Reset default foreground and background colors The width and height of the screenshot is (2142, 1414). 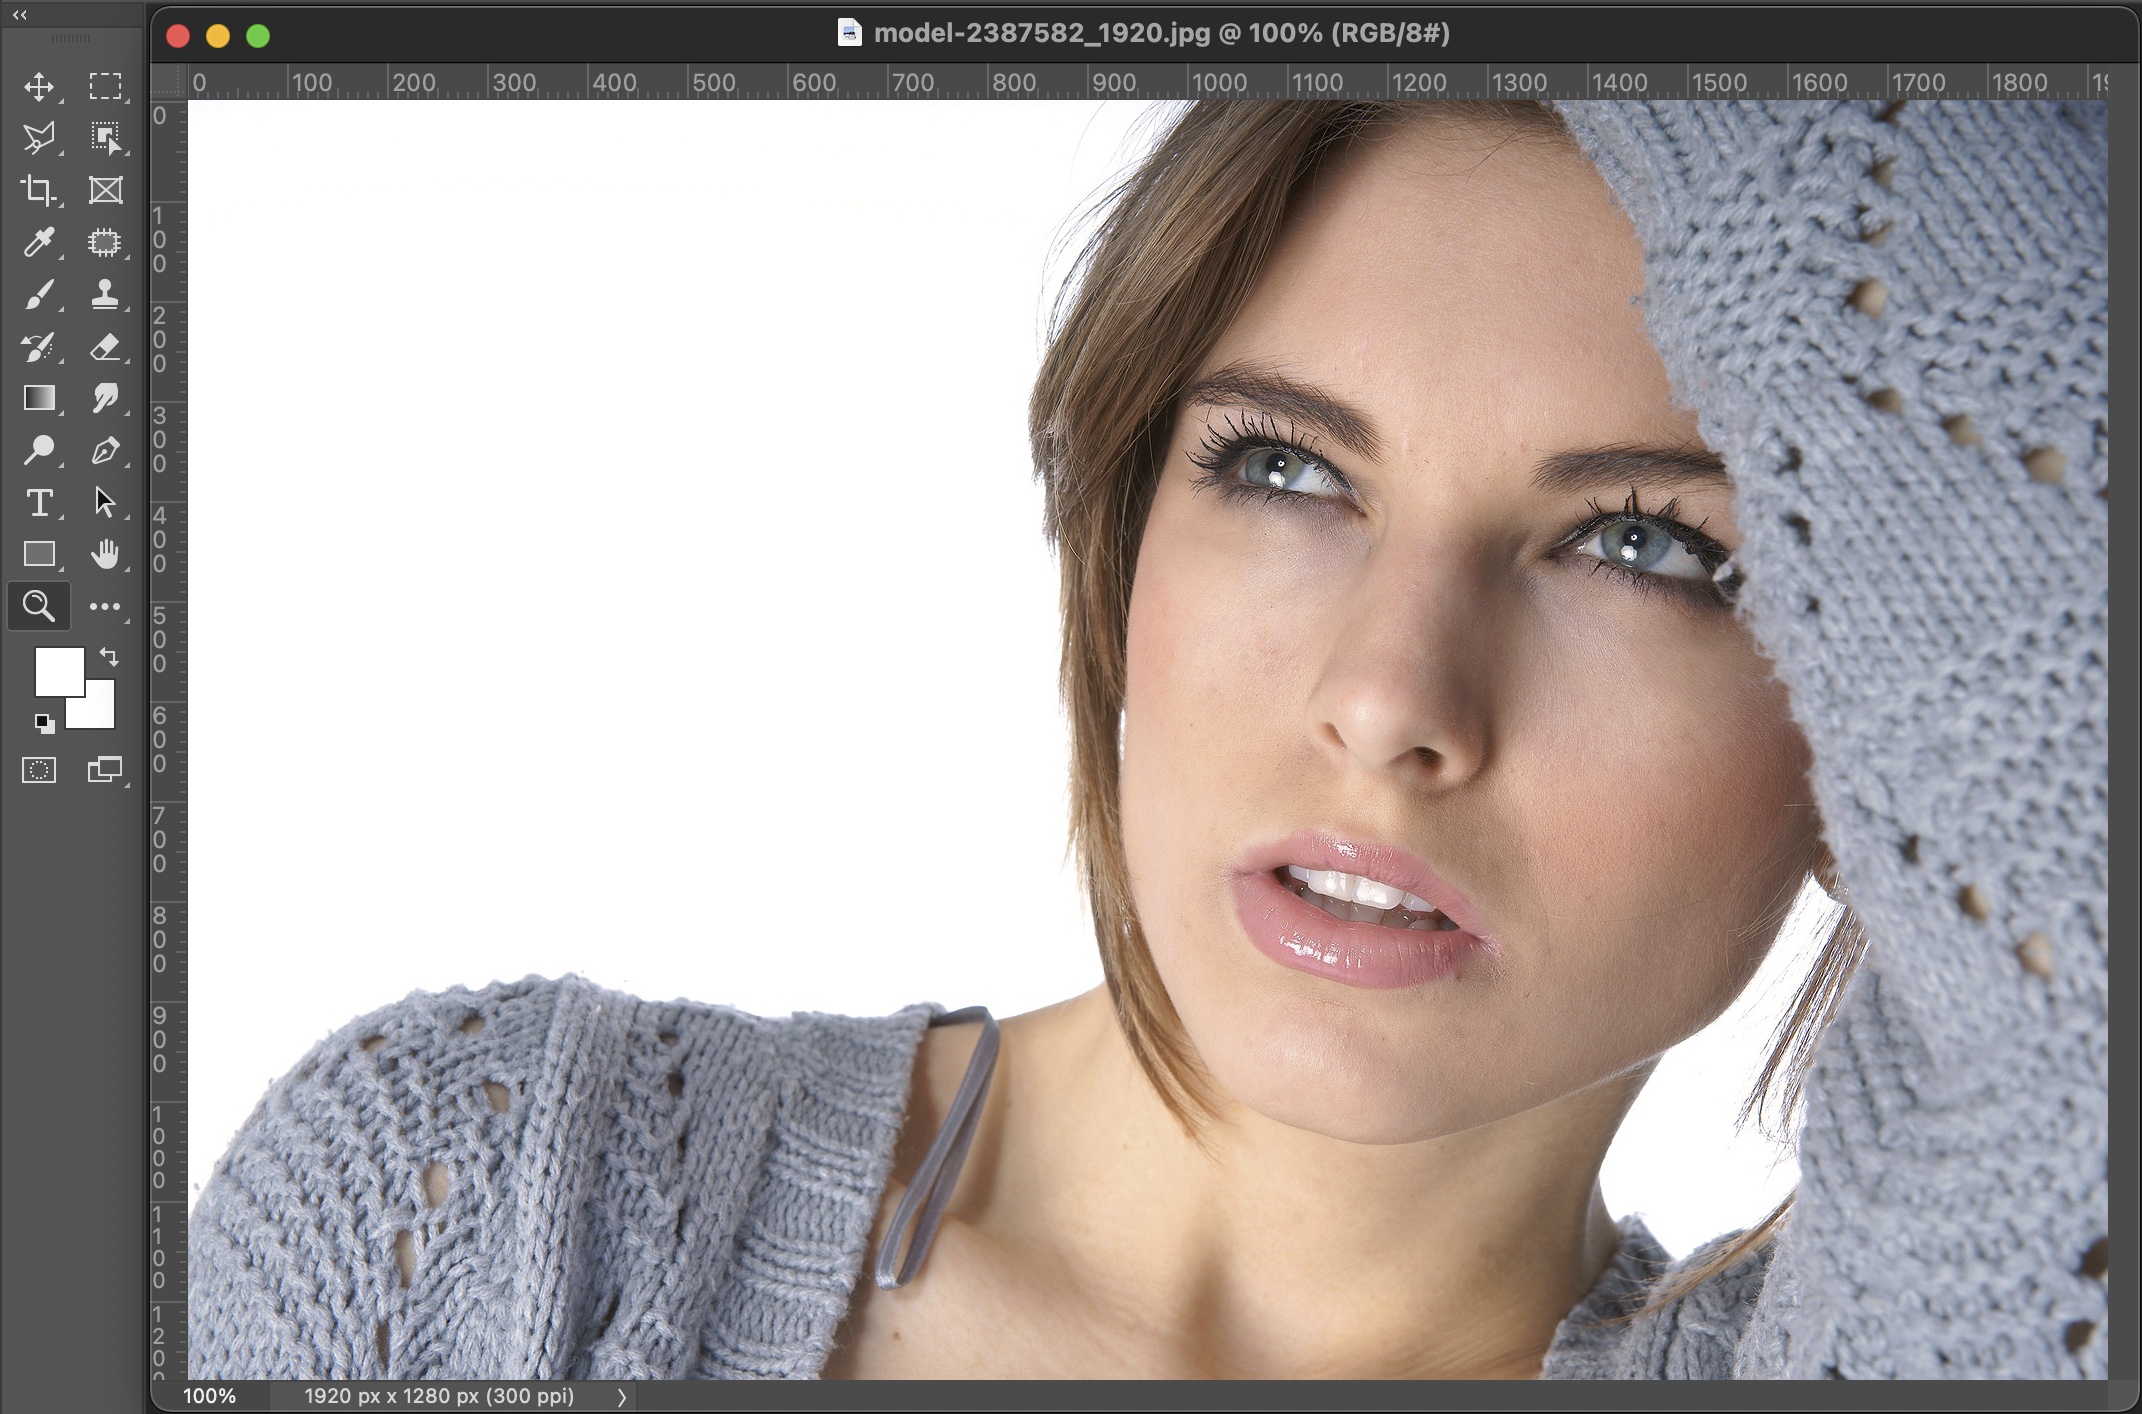point(43,722)
